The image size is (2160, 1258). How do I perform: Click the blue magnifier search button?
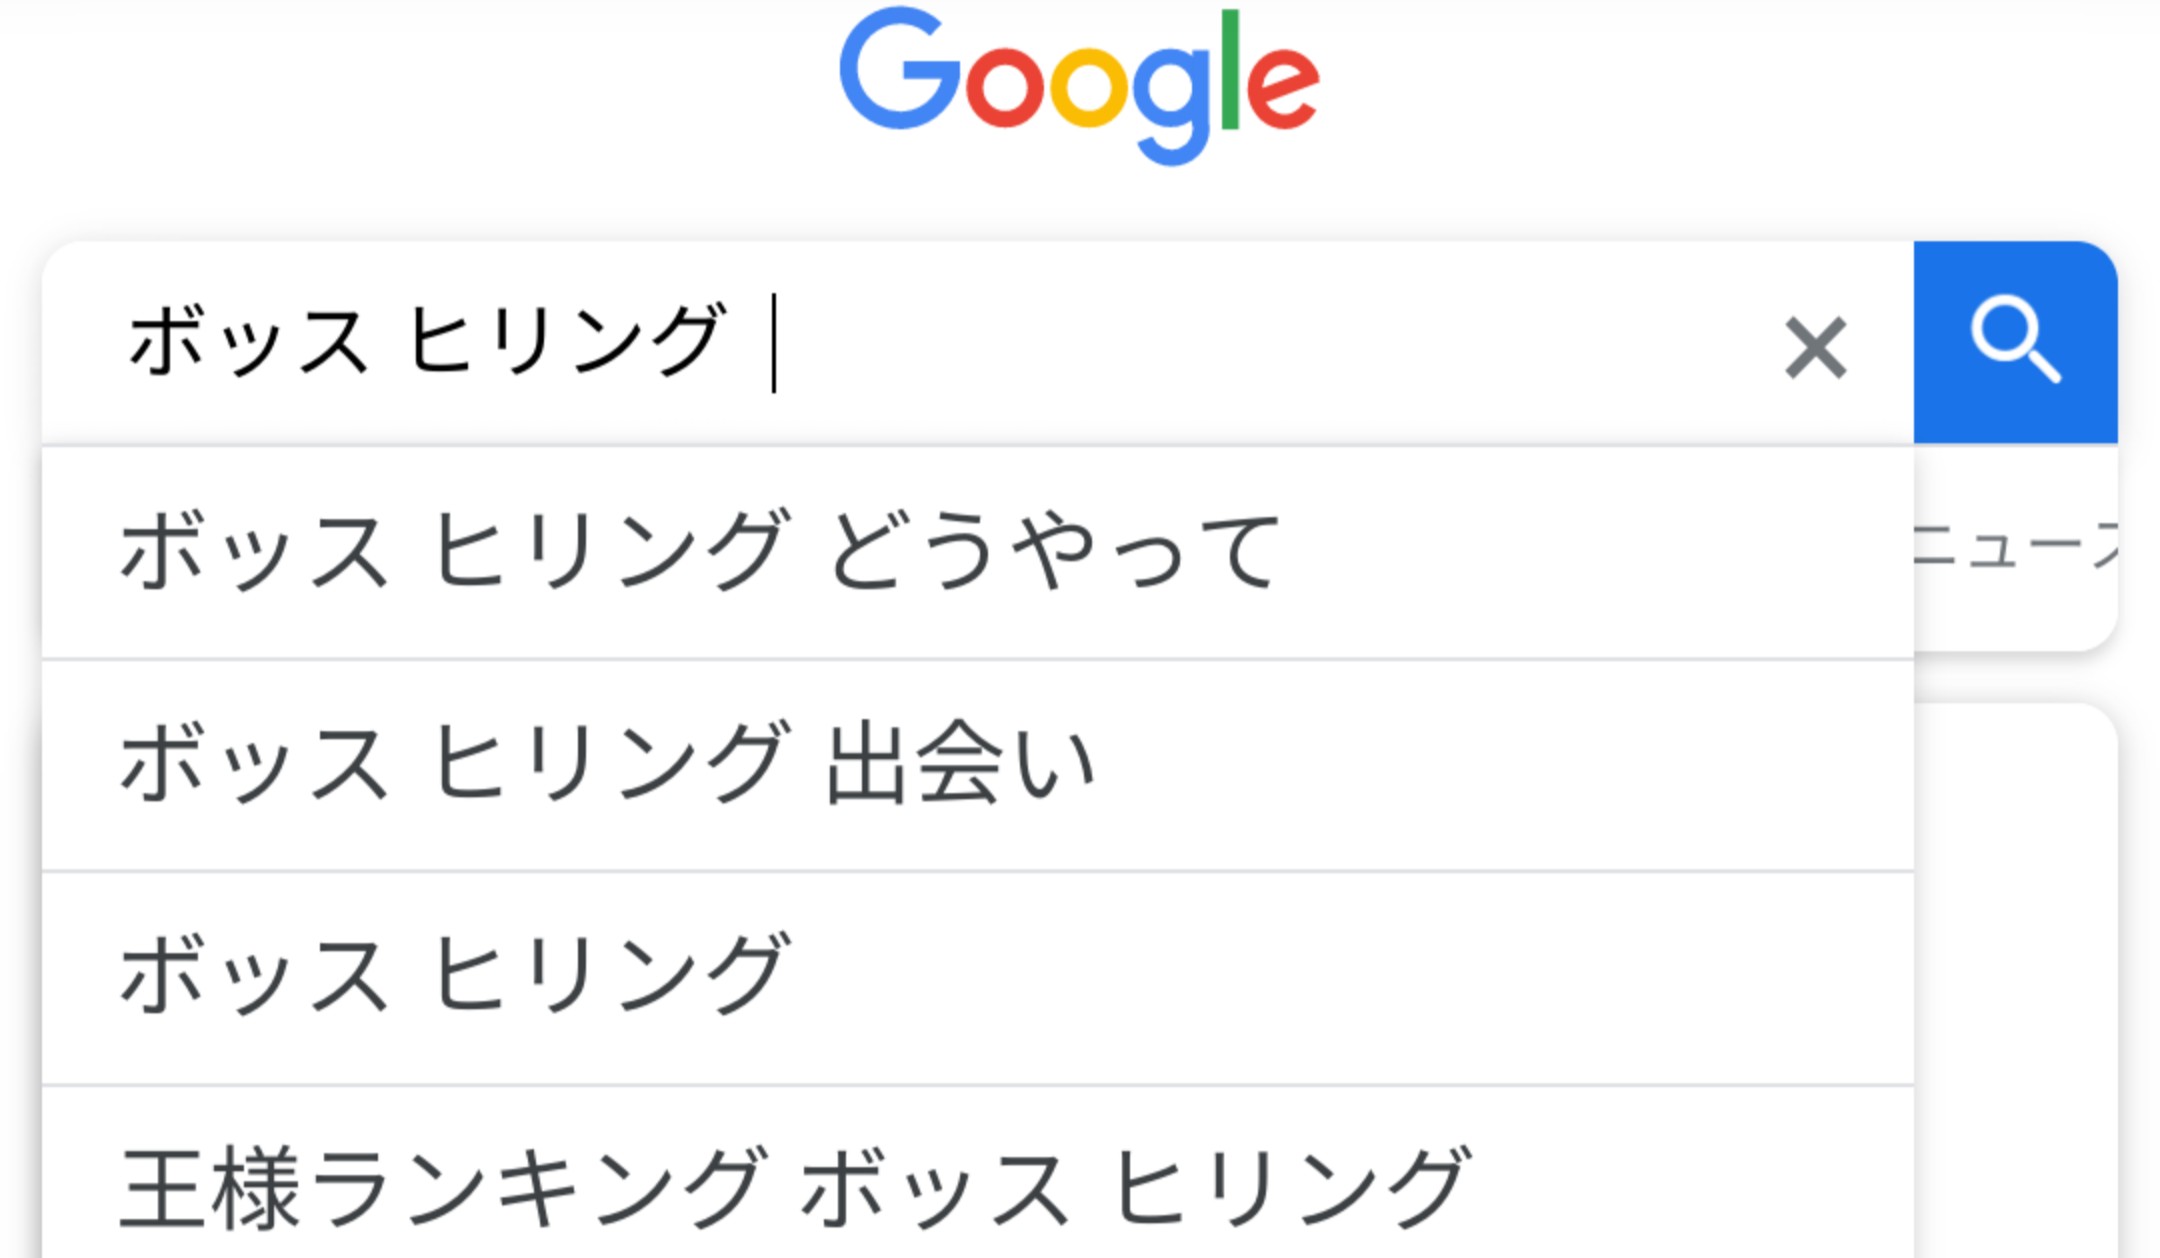(2015, 342)
